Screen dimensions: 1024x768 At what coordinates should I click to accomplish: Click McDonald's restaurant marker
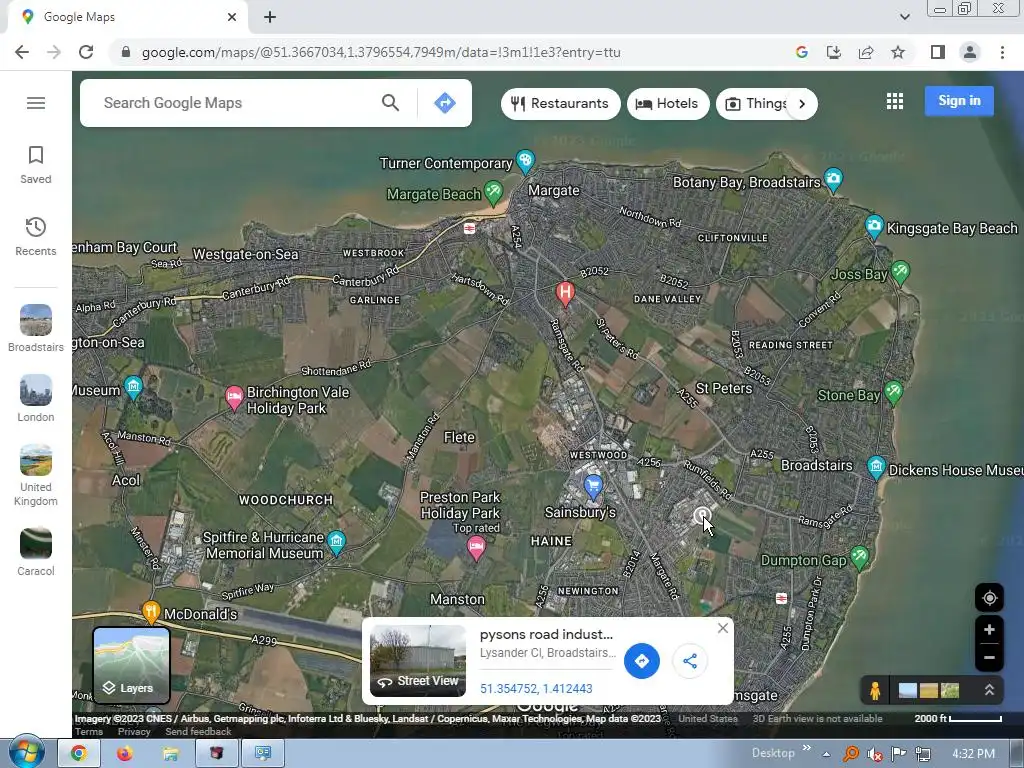coord(151,611)
